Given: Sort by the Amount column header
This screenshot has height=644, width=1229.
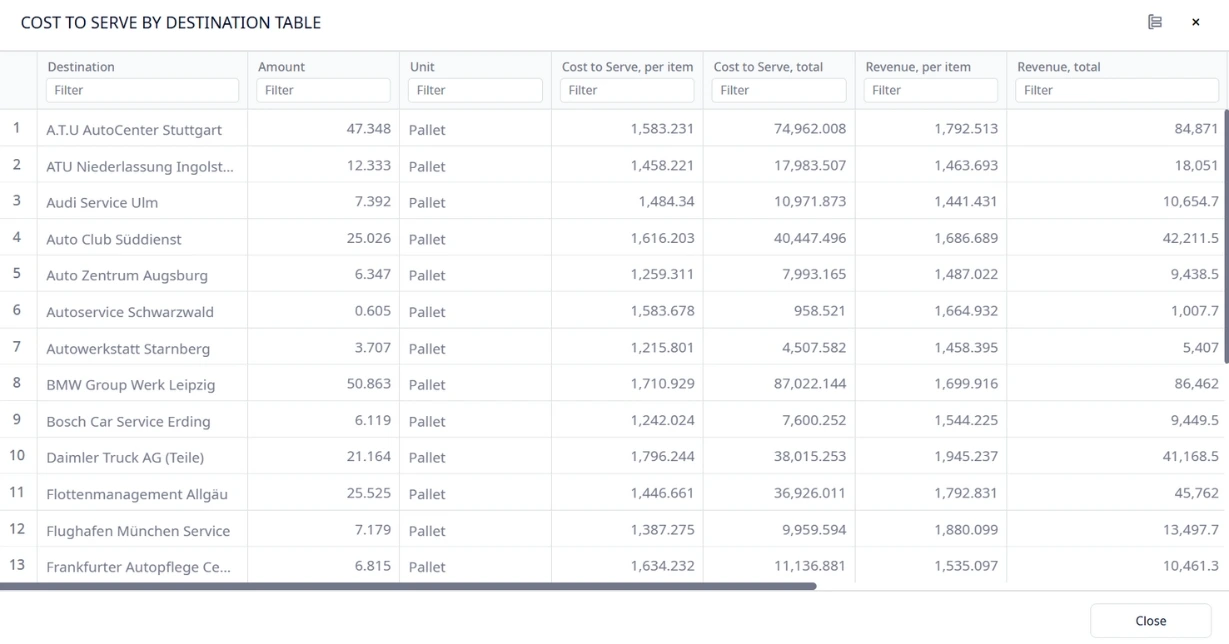Looking at the screenshot, I should pos(281,67).
